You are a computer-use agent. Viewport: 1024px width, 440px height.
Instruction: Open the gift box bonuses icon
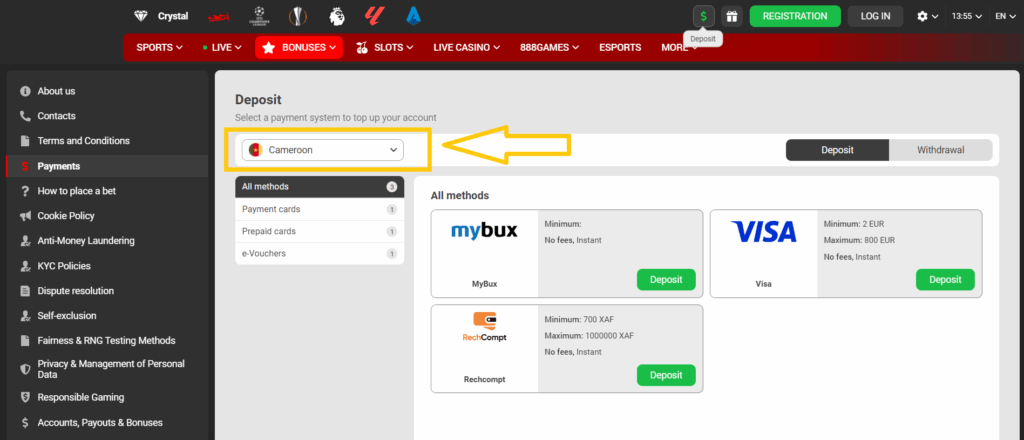[731, 16]
